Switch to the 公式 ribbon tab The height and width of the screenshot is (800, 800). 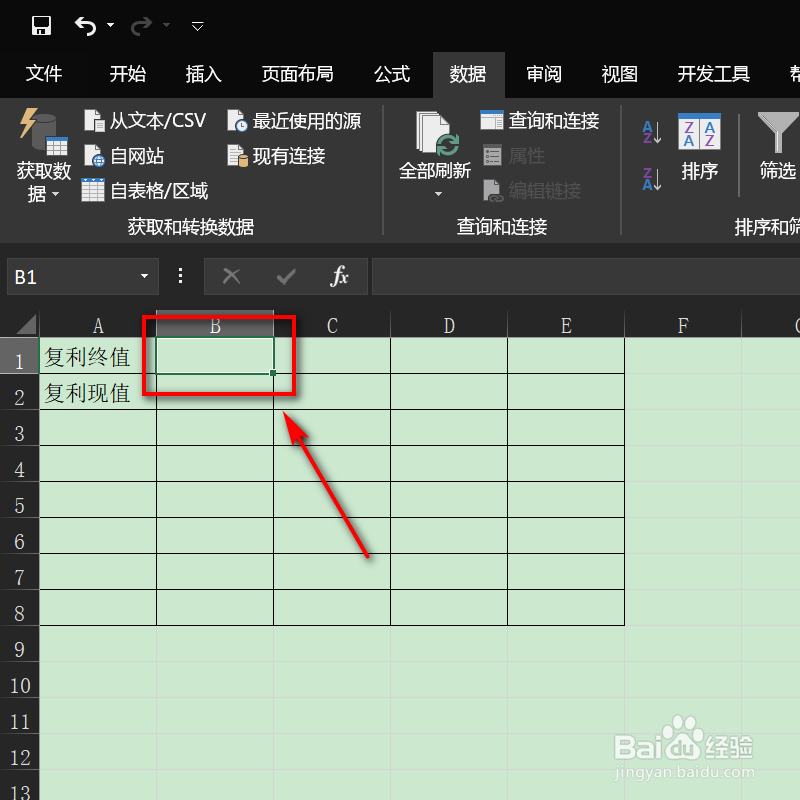pos(392,74)
